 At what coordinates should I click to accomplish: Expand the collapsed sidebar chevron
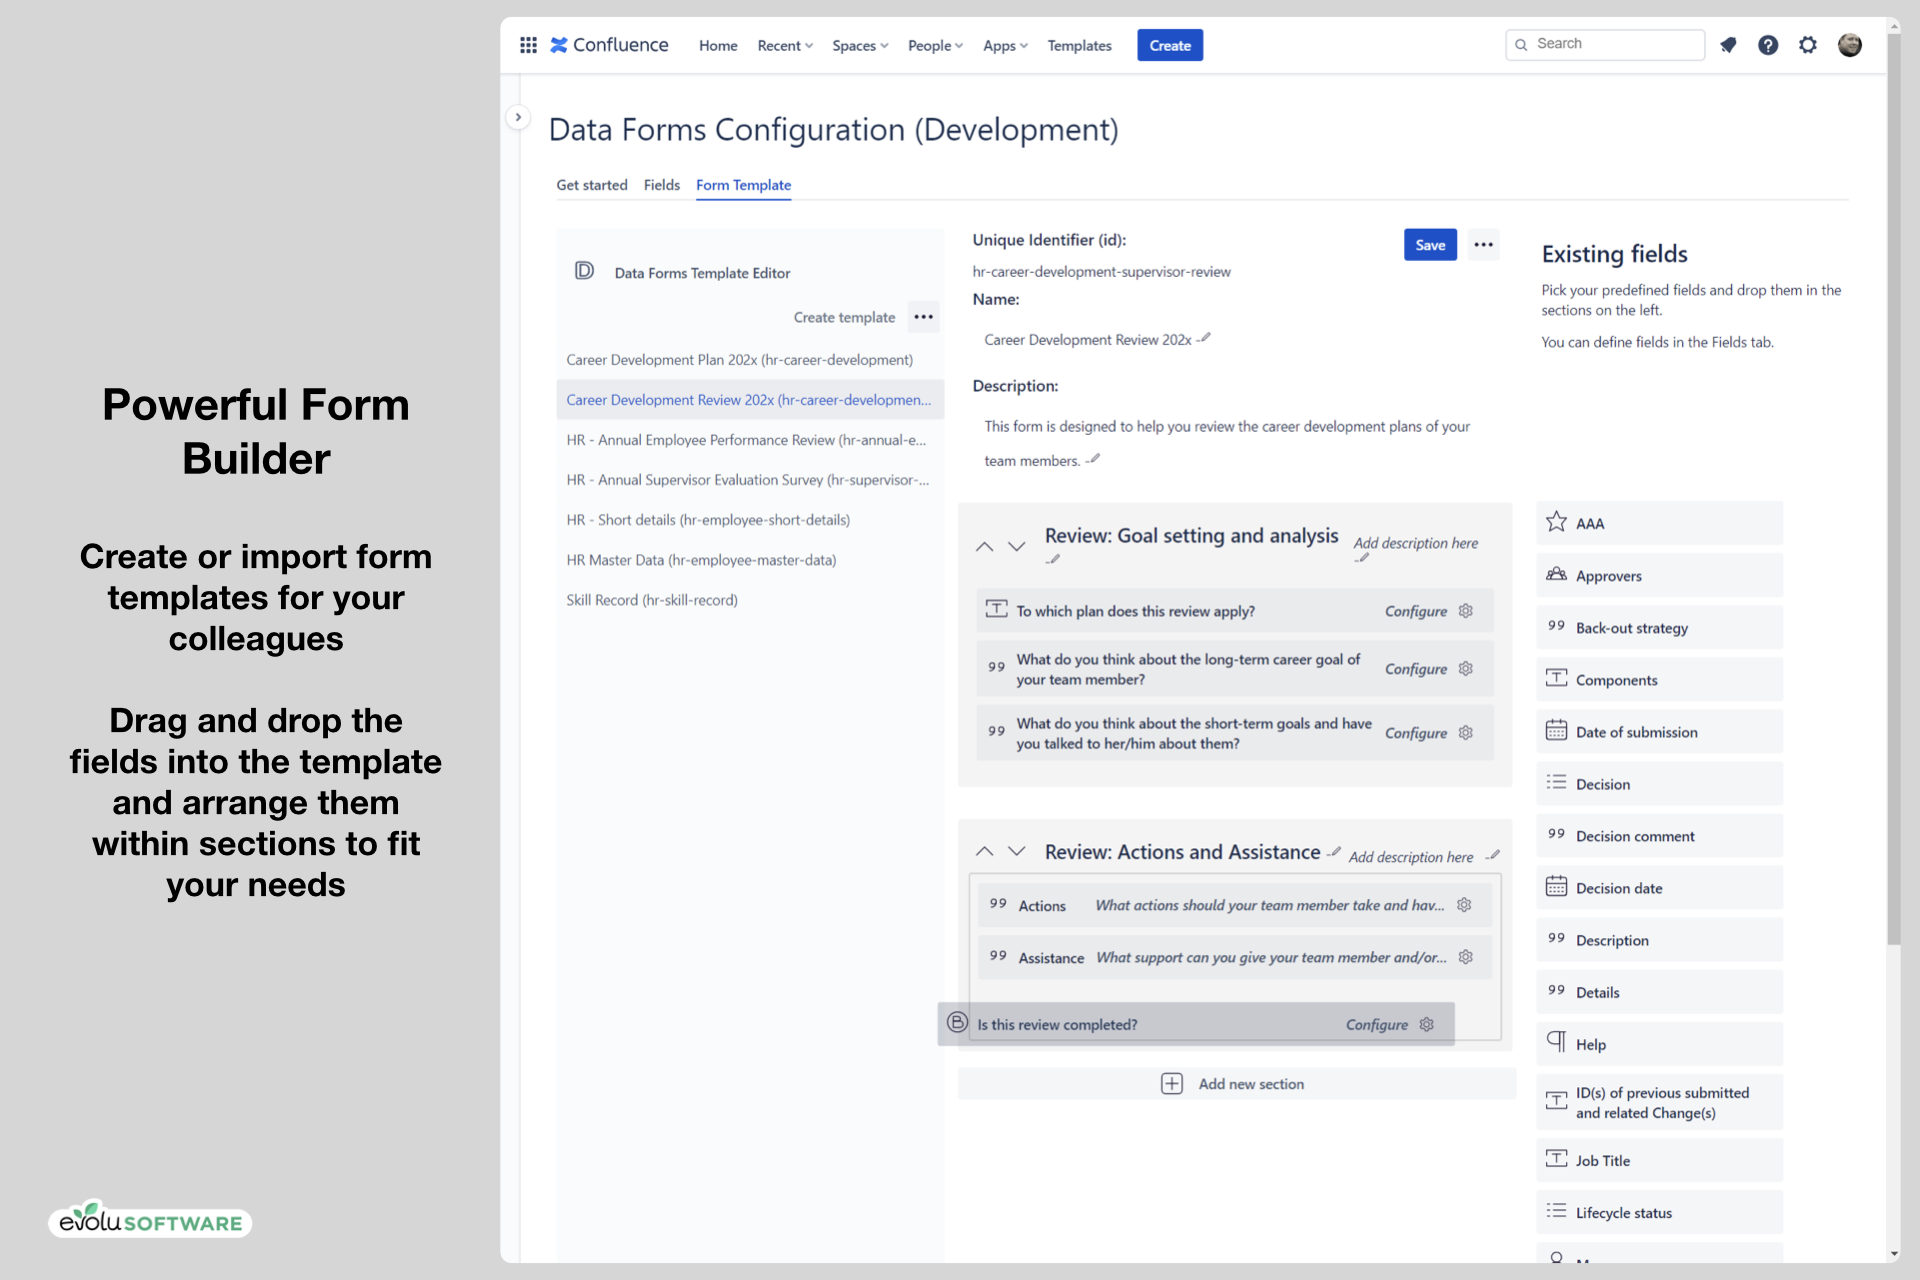pos(518,117)
